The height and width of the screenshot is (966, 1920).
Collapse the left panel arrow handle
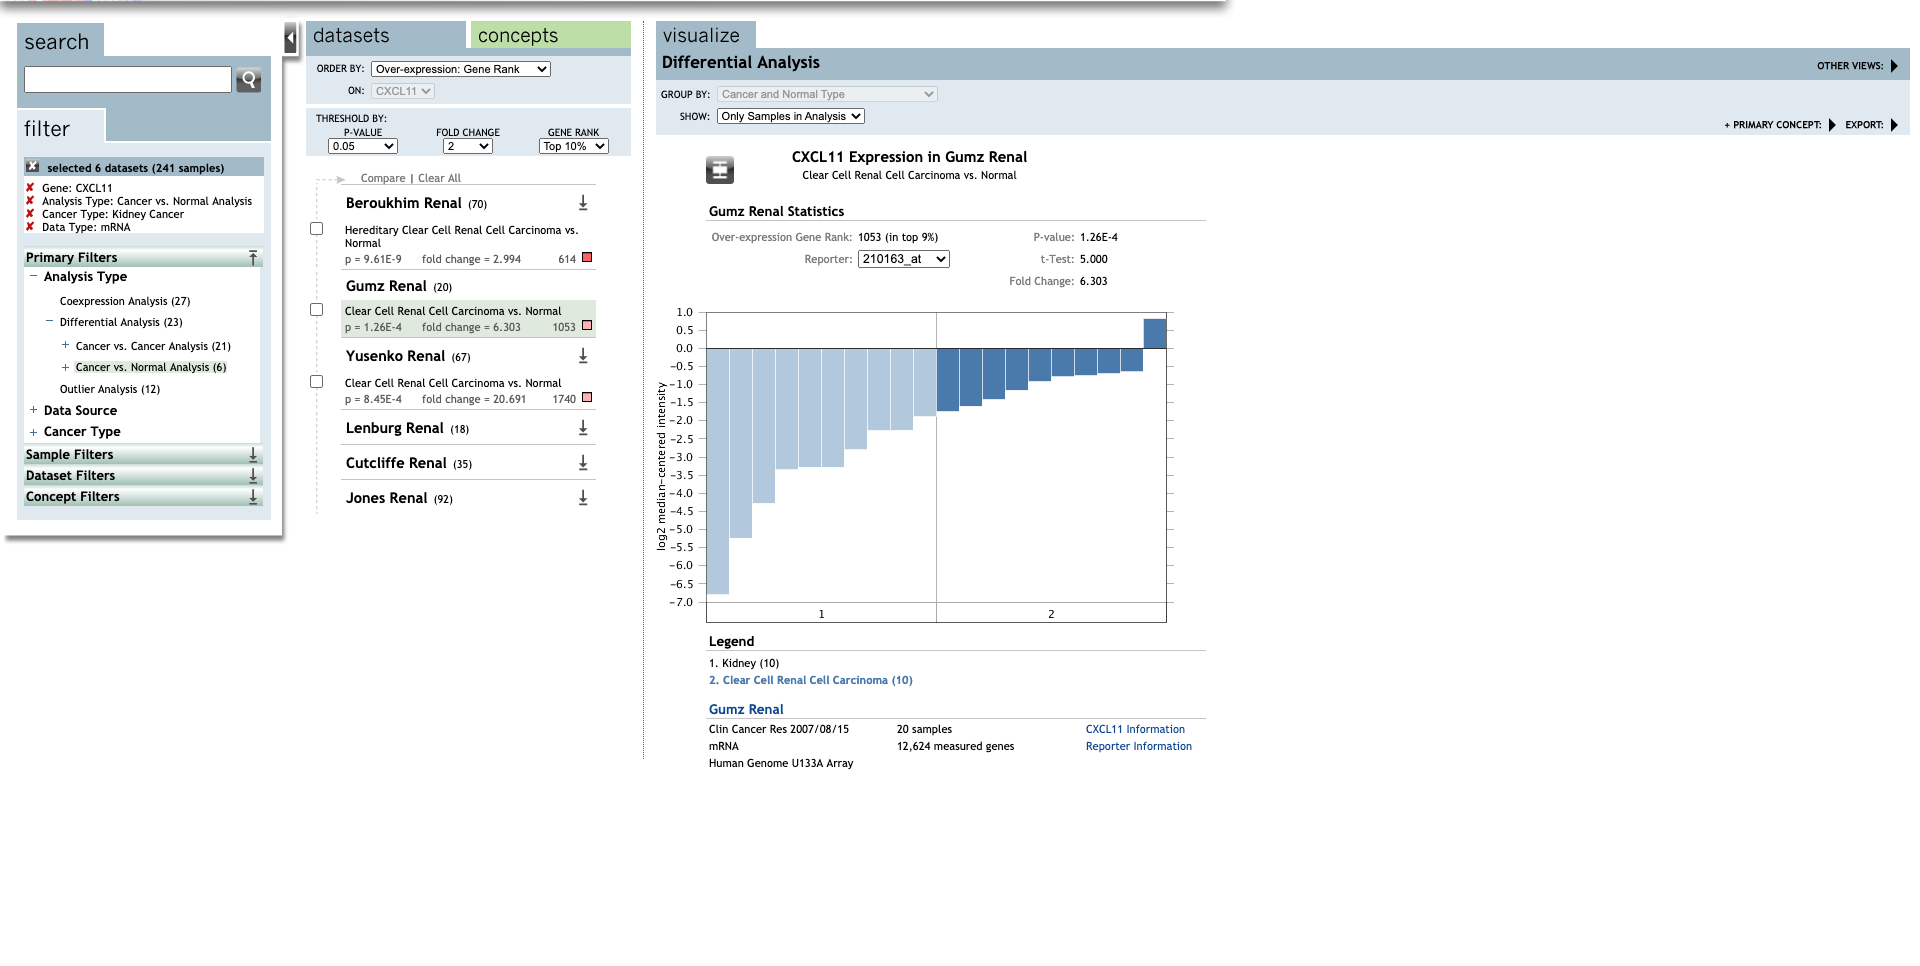tap(291, 39)
